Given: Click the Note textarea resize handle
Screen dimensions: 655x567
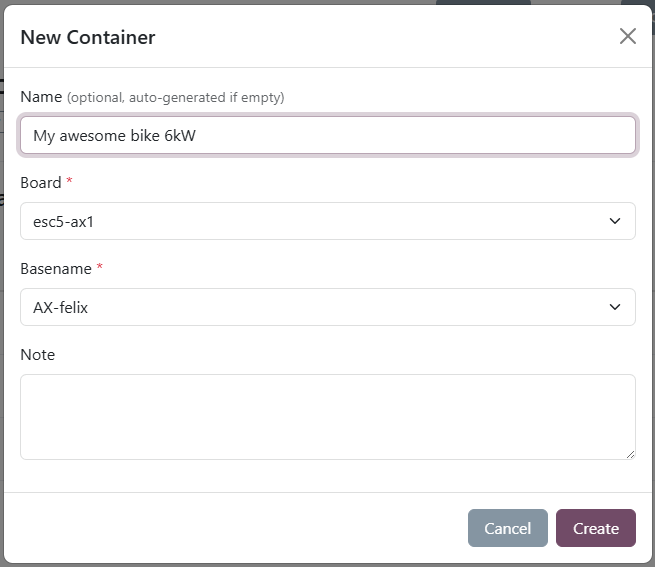Looking at the screenshot, I should [630, 455].
